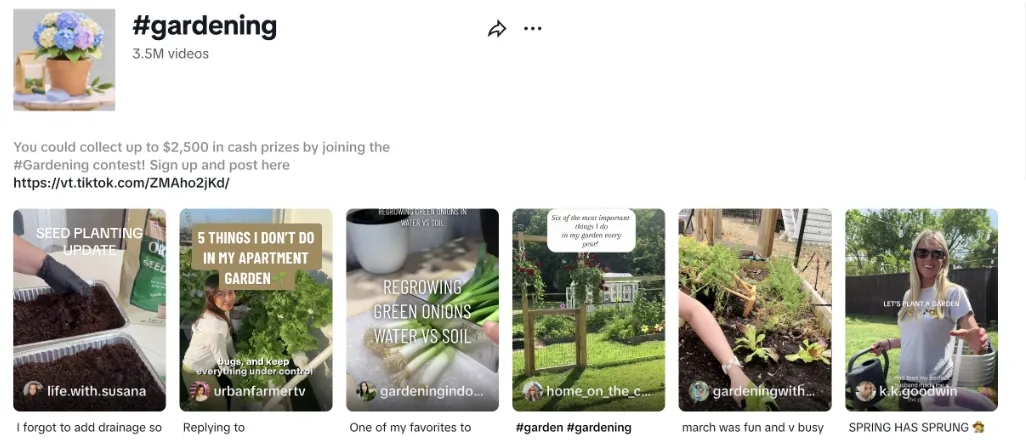The image size is (1026, 445).
Task: Open the Seed Planting Update video
Action: point(90,310)
